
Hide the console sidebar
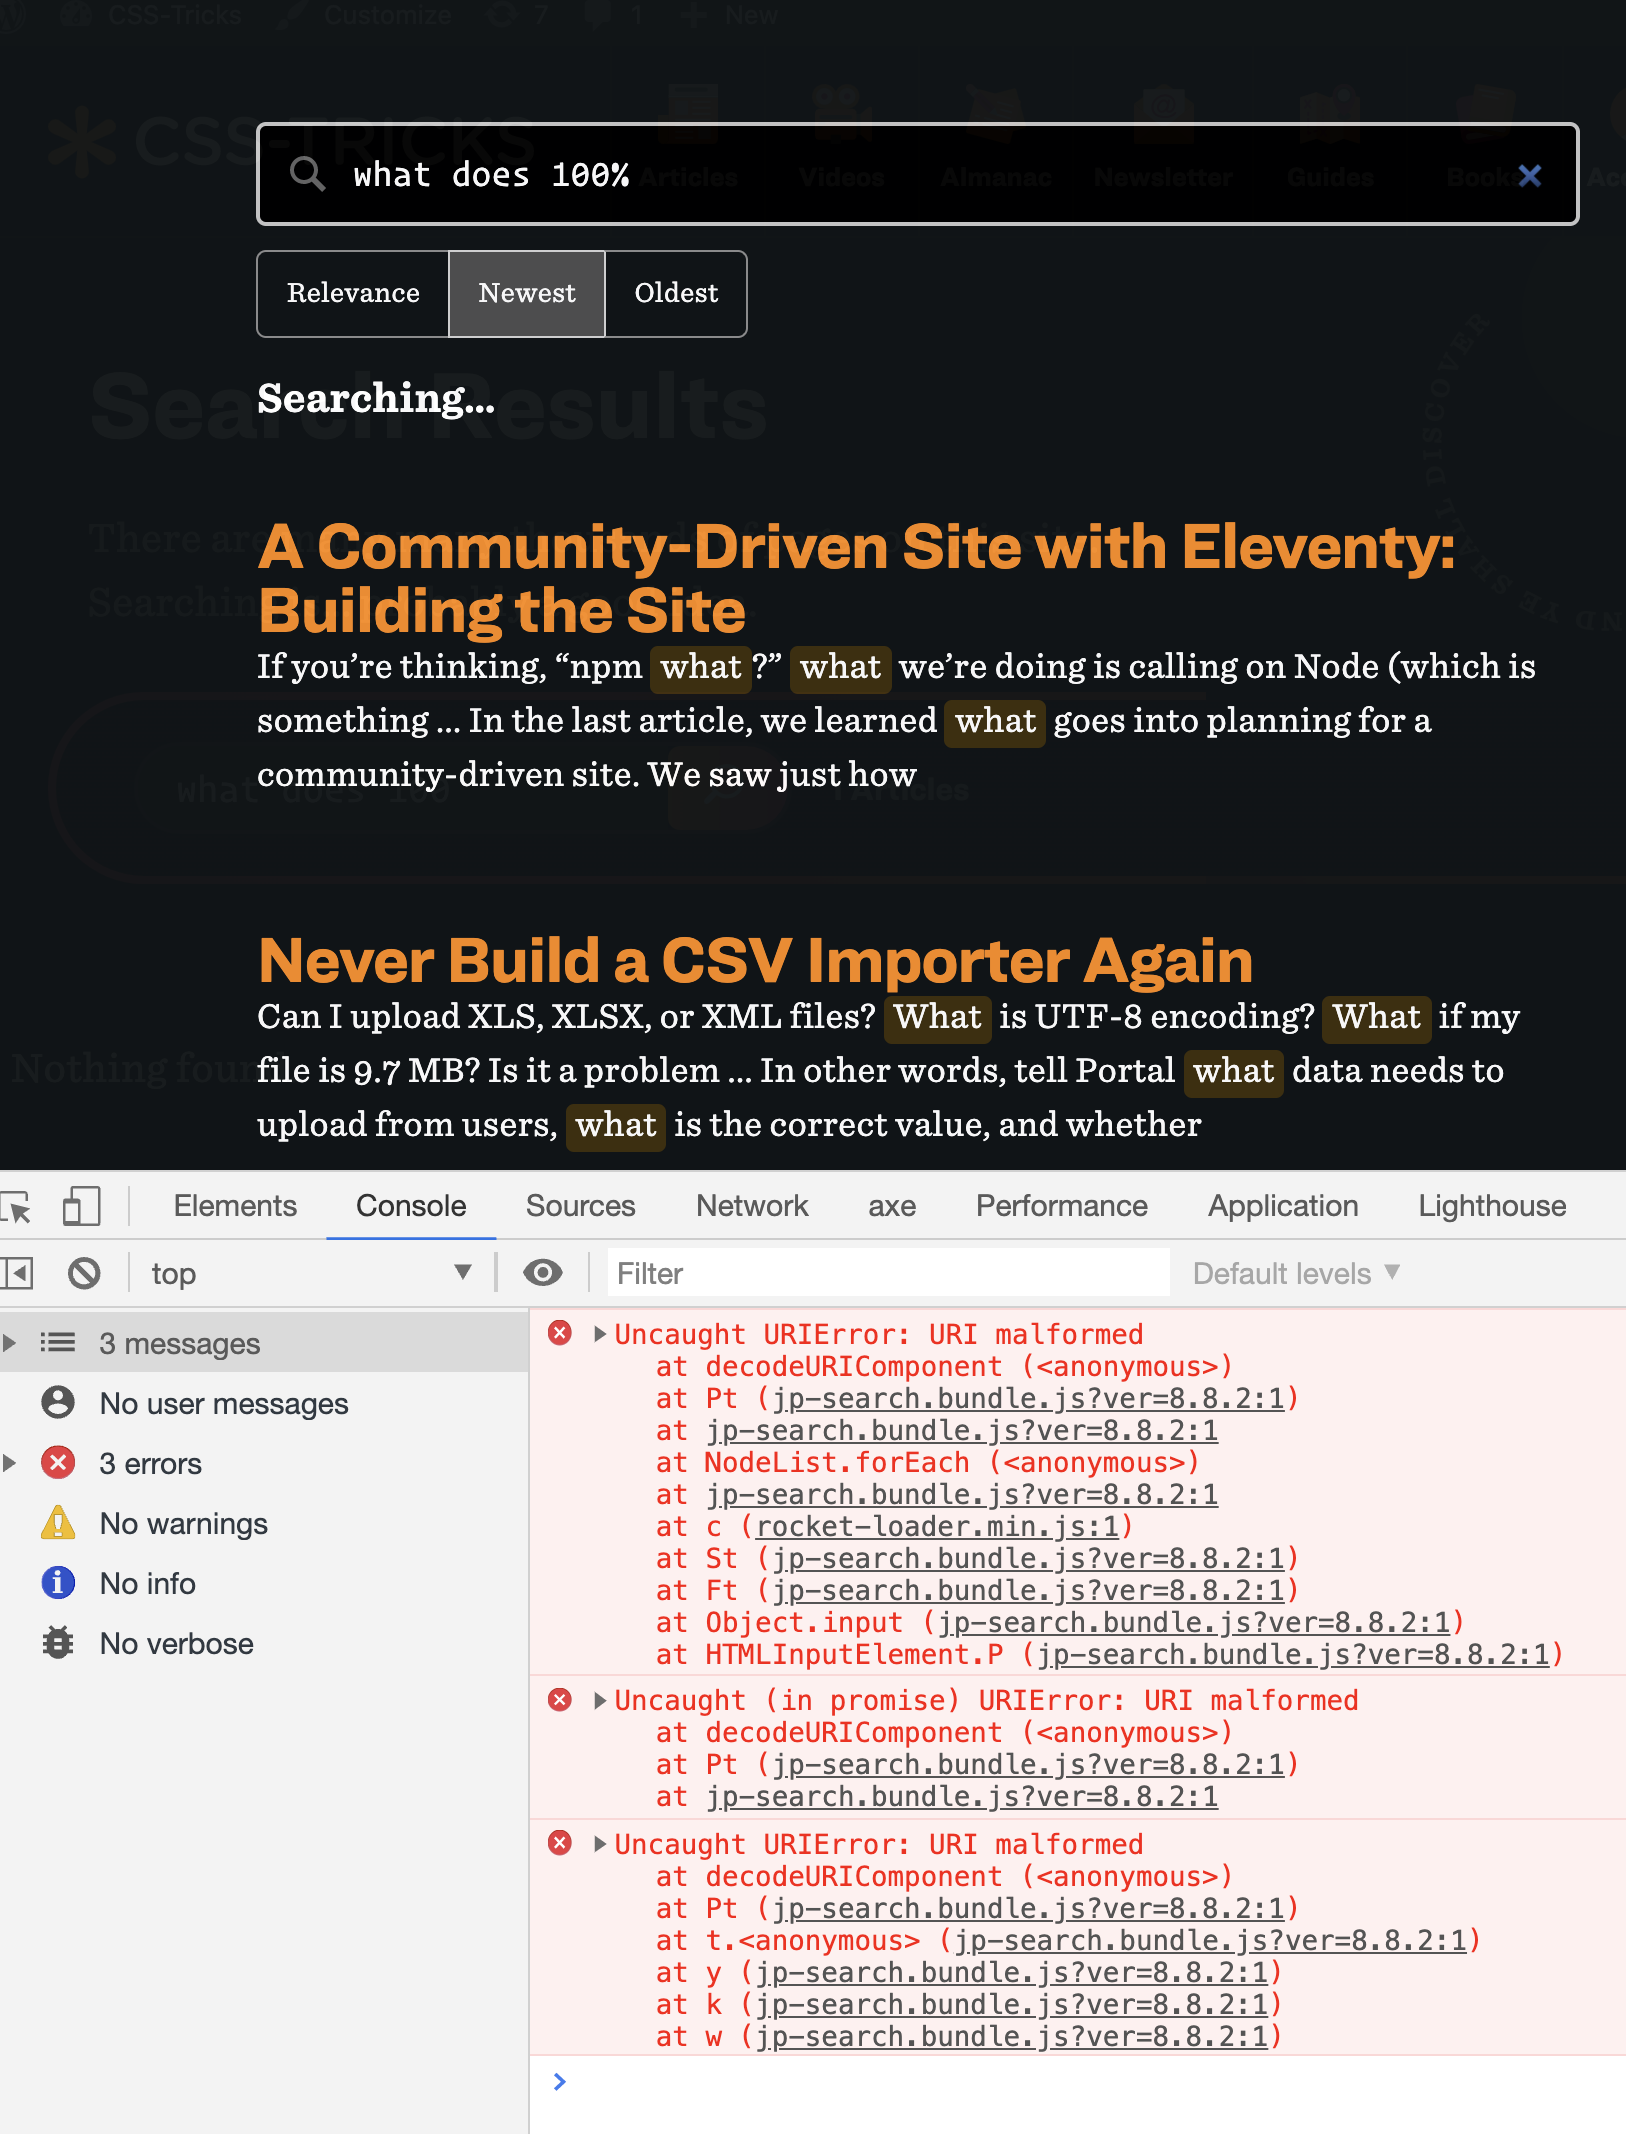(x=17, y=1273)
